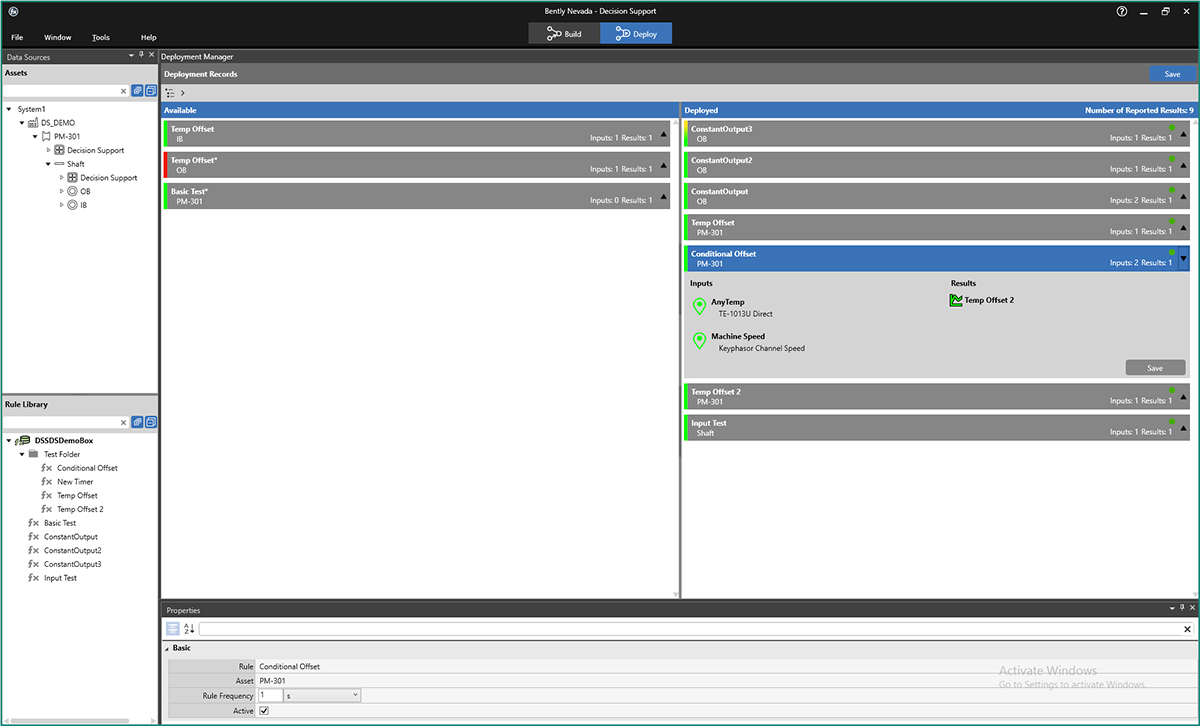Screen dimensions: 1200x726
Task: Click the tree view icon under Deployment Records
Action: 170,93
